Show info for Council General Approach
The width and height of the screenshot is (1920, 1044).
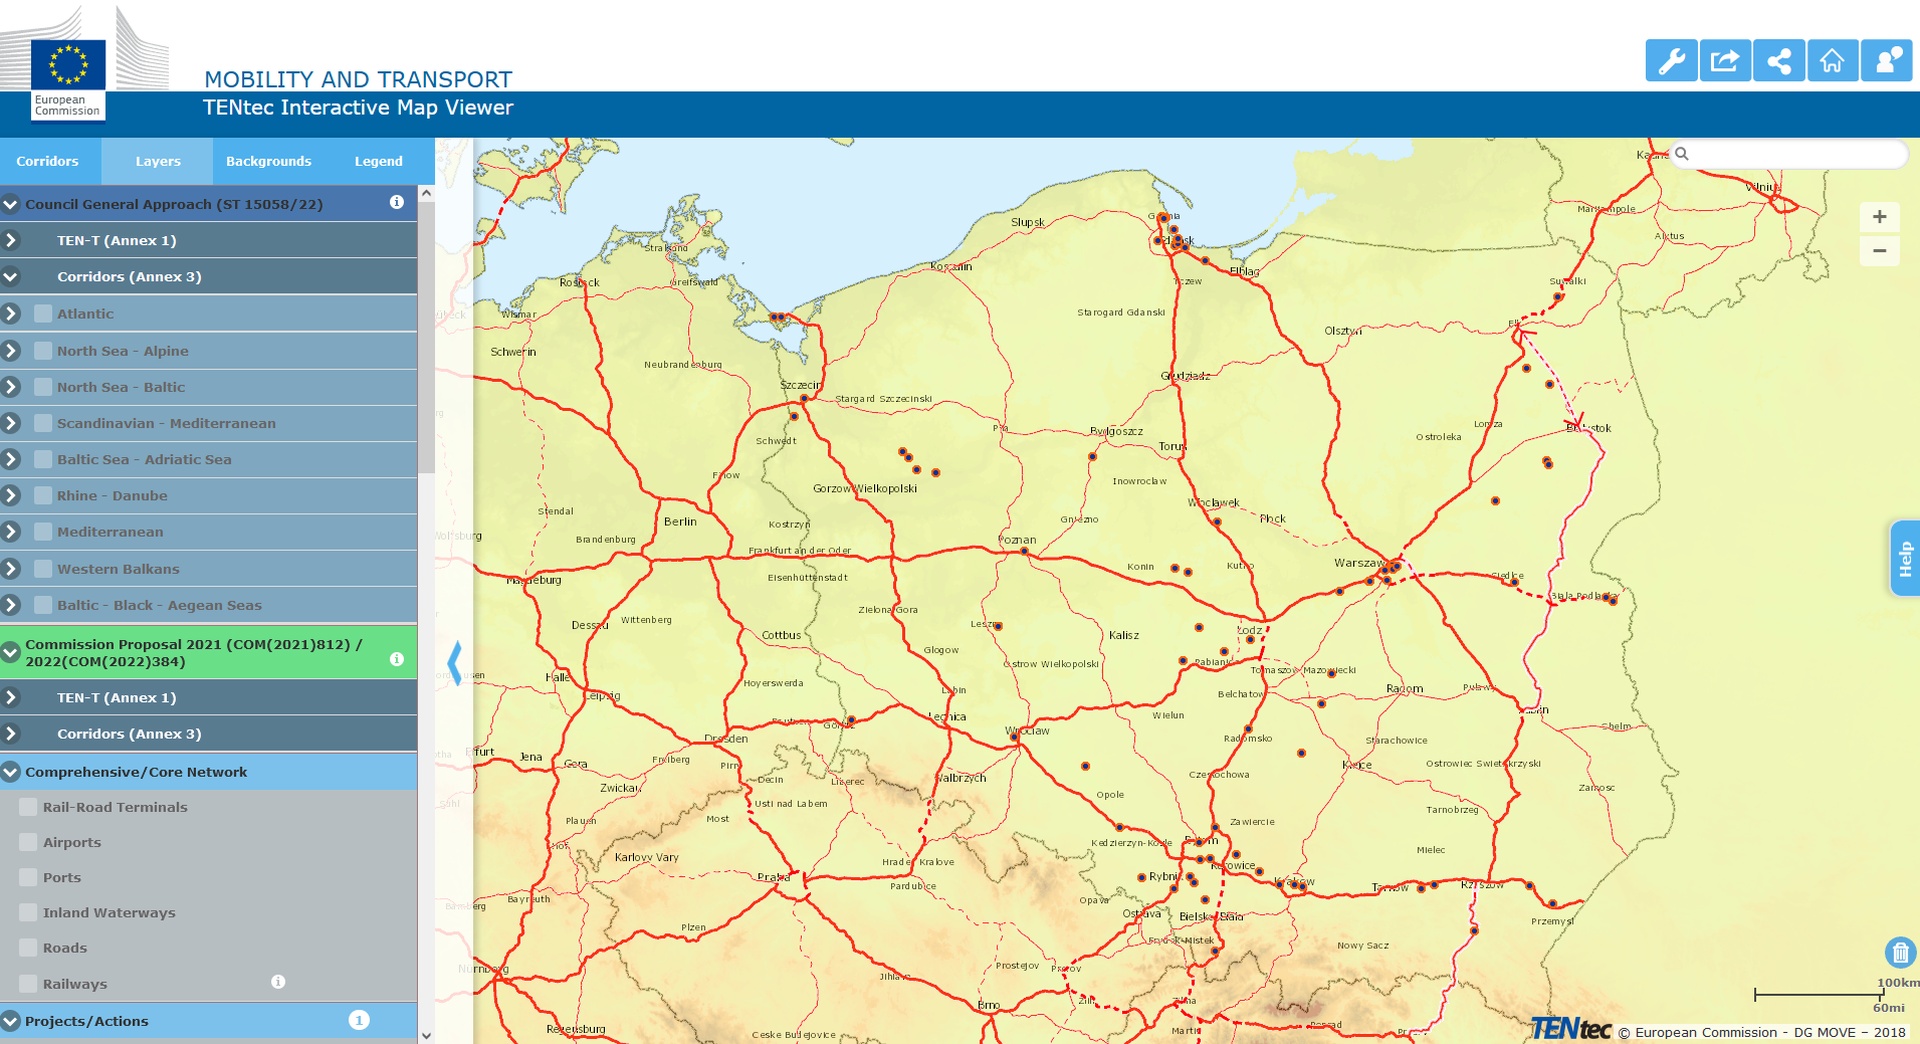(397, 202)
